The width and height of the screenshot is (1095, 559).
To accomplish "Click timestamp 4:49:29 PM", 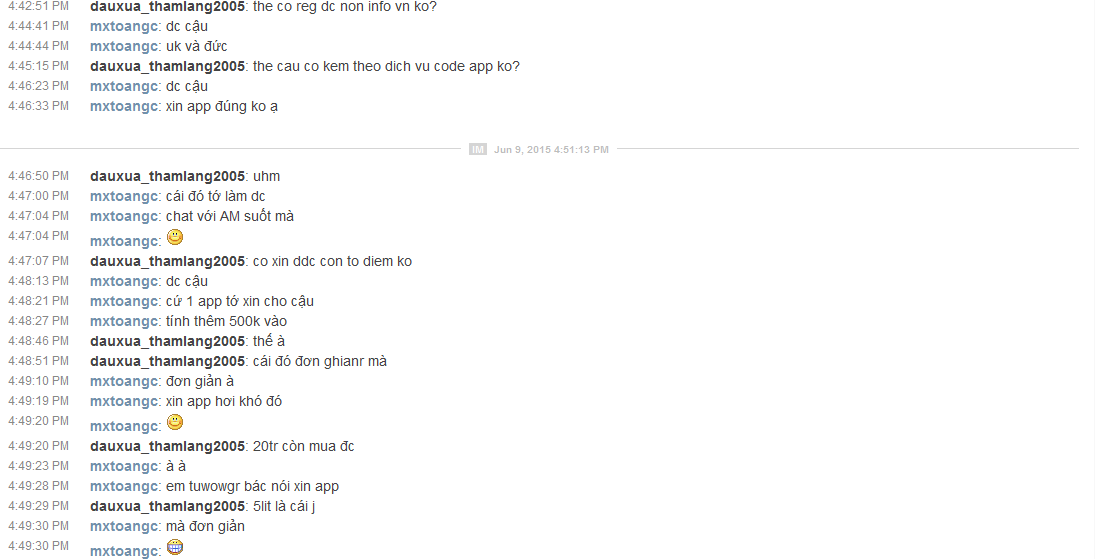I will (38, 506).
